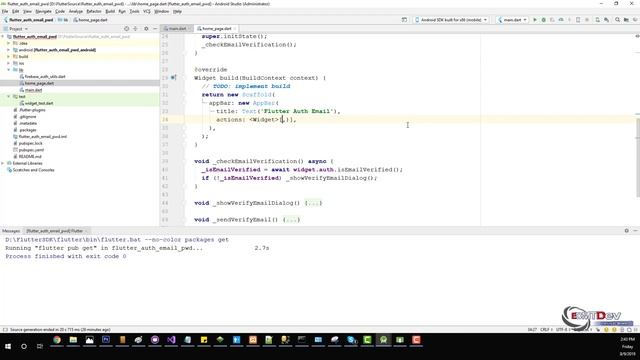Open Visual Studio from the taskbar
640x360 pixels.
coord(171,340)
